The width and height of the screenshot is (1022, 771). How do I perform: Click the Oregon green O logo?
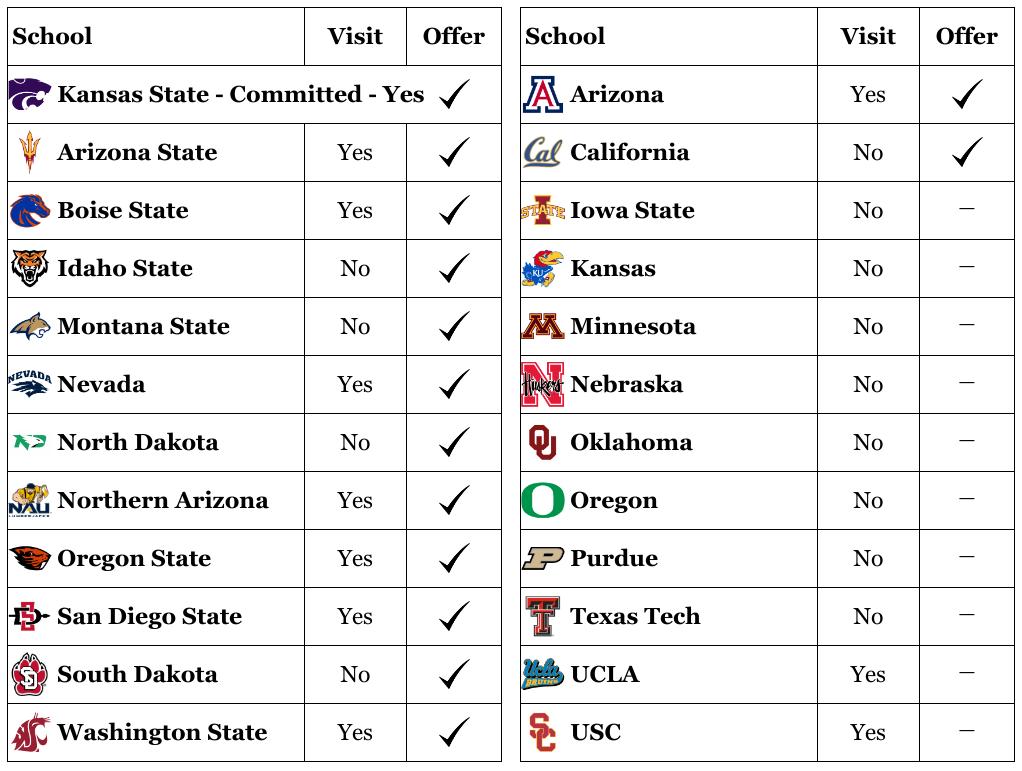click(542, 501)
